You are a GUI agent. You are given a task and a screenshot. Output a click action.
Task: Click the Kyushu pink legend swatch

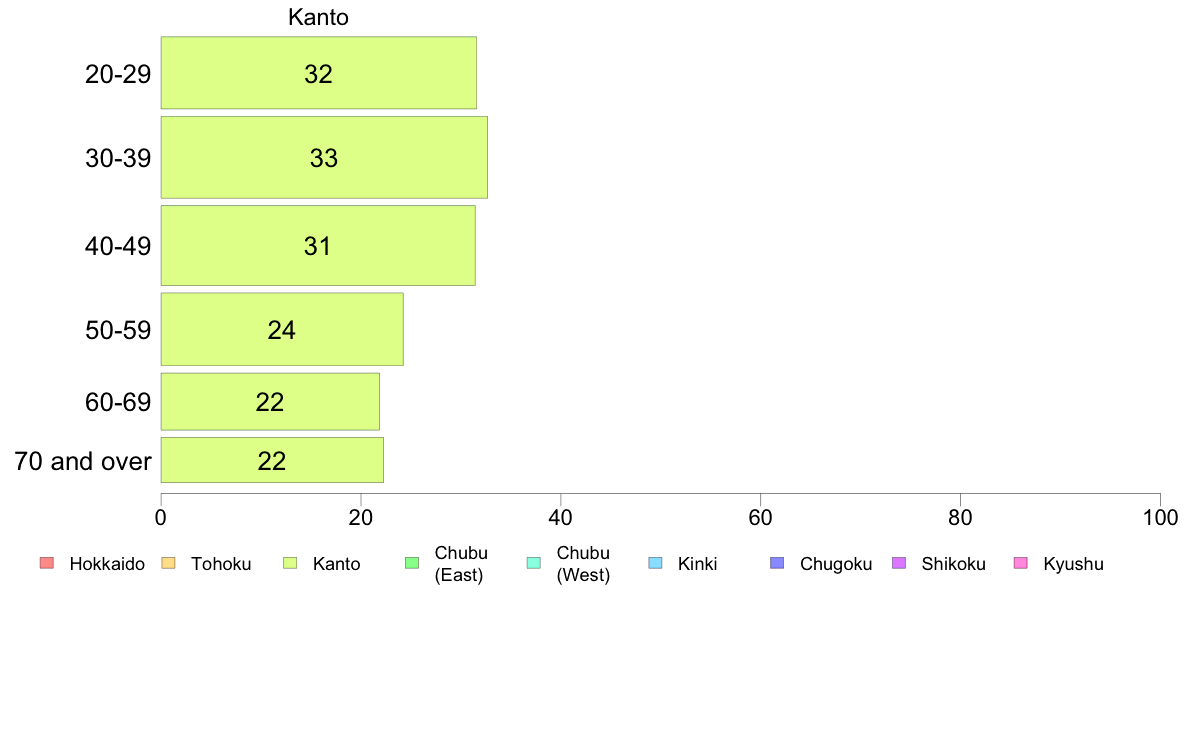click(1021, 562)
